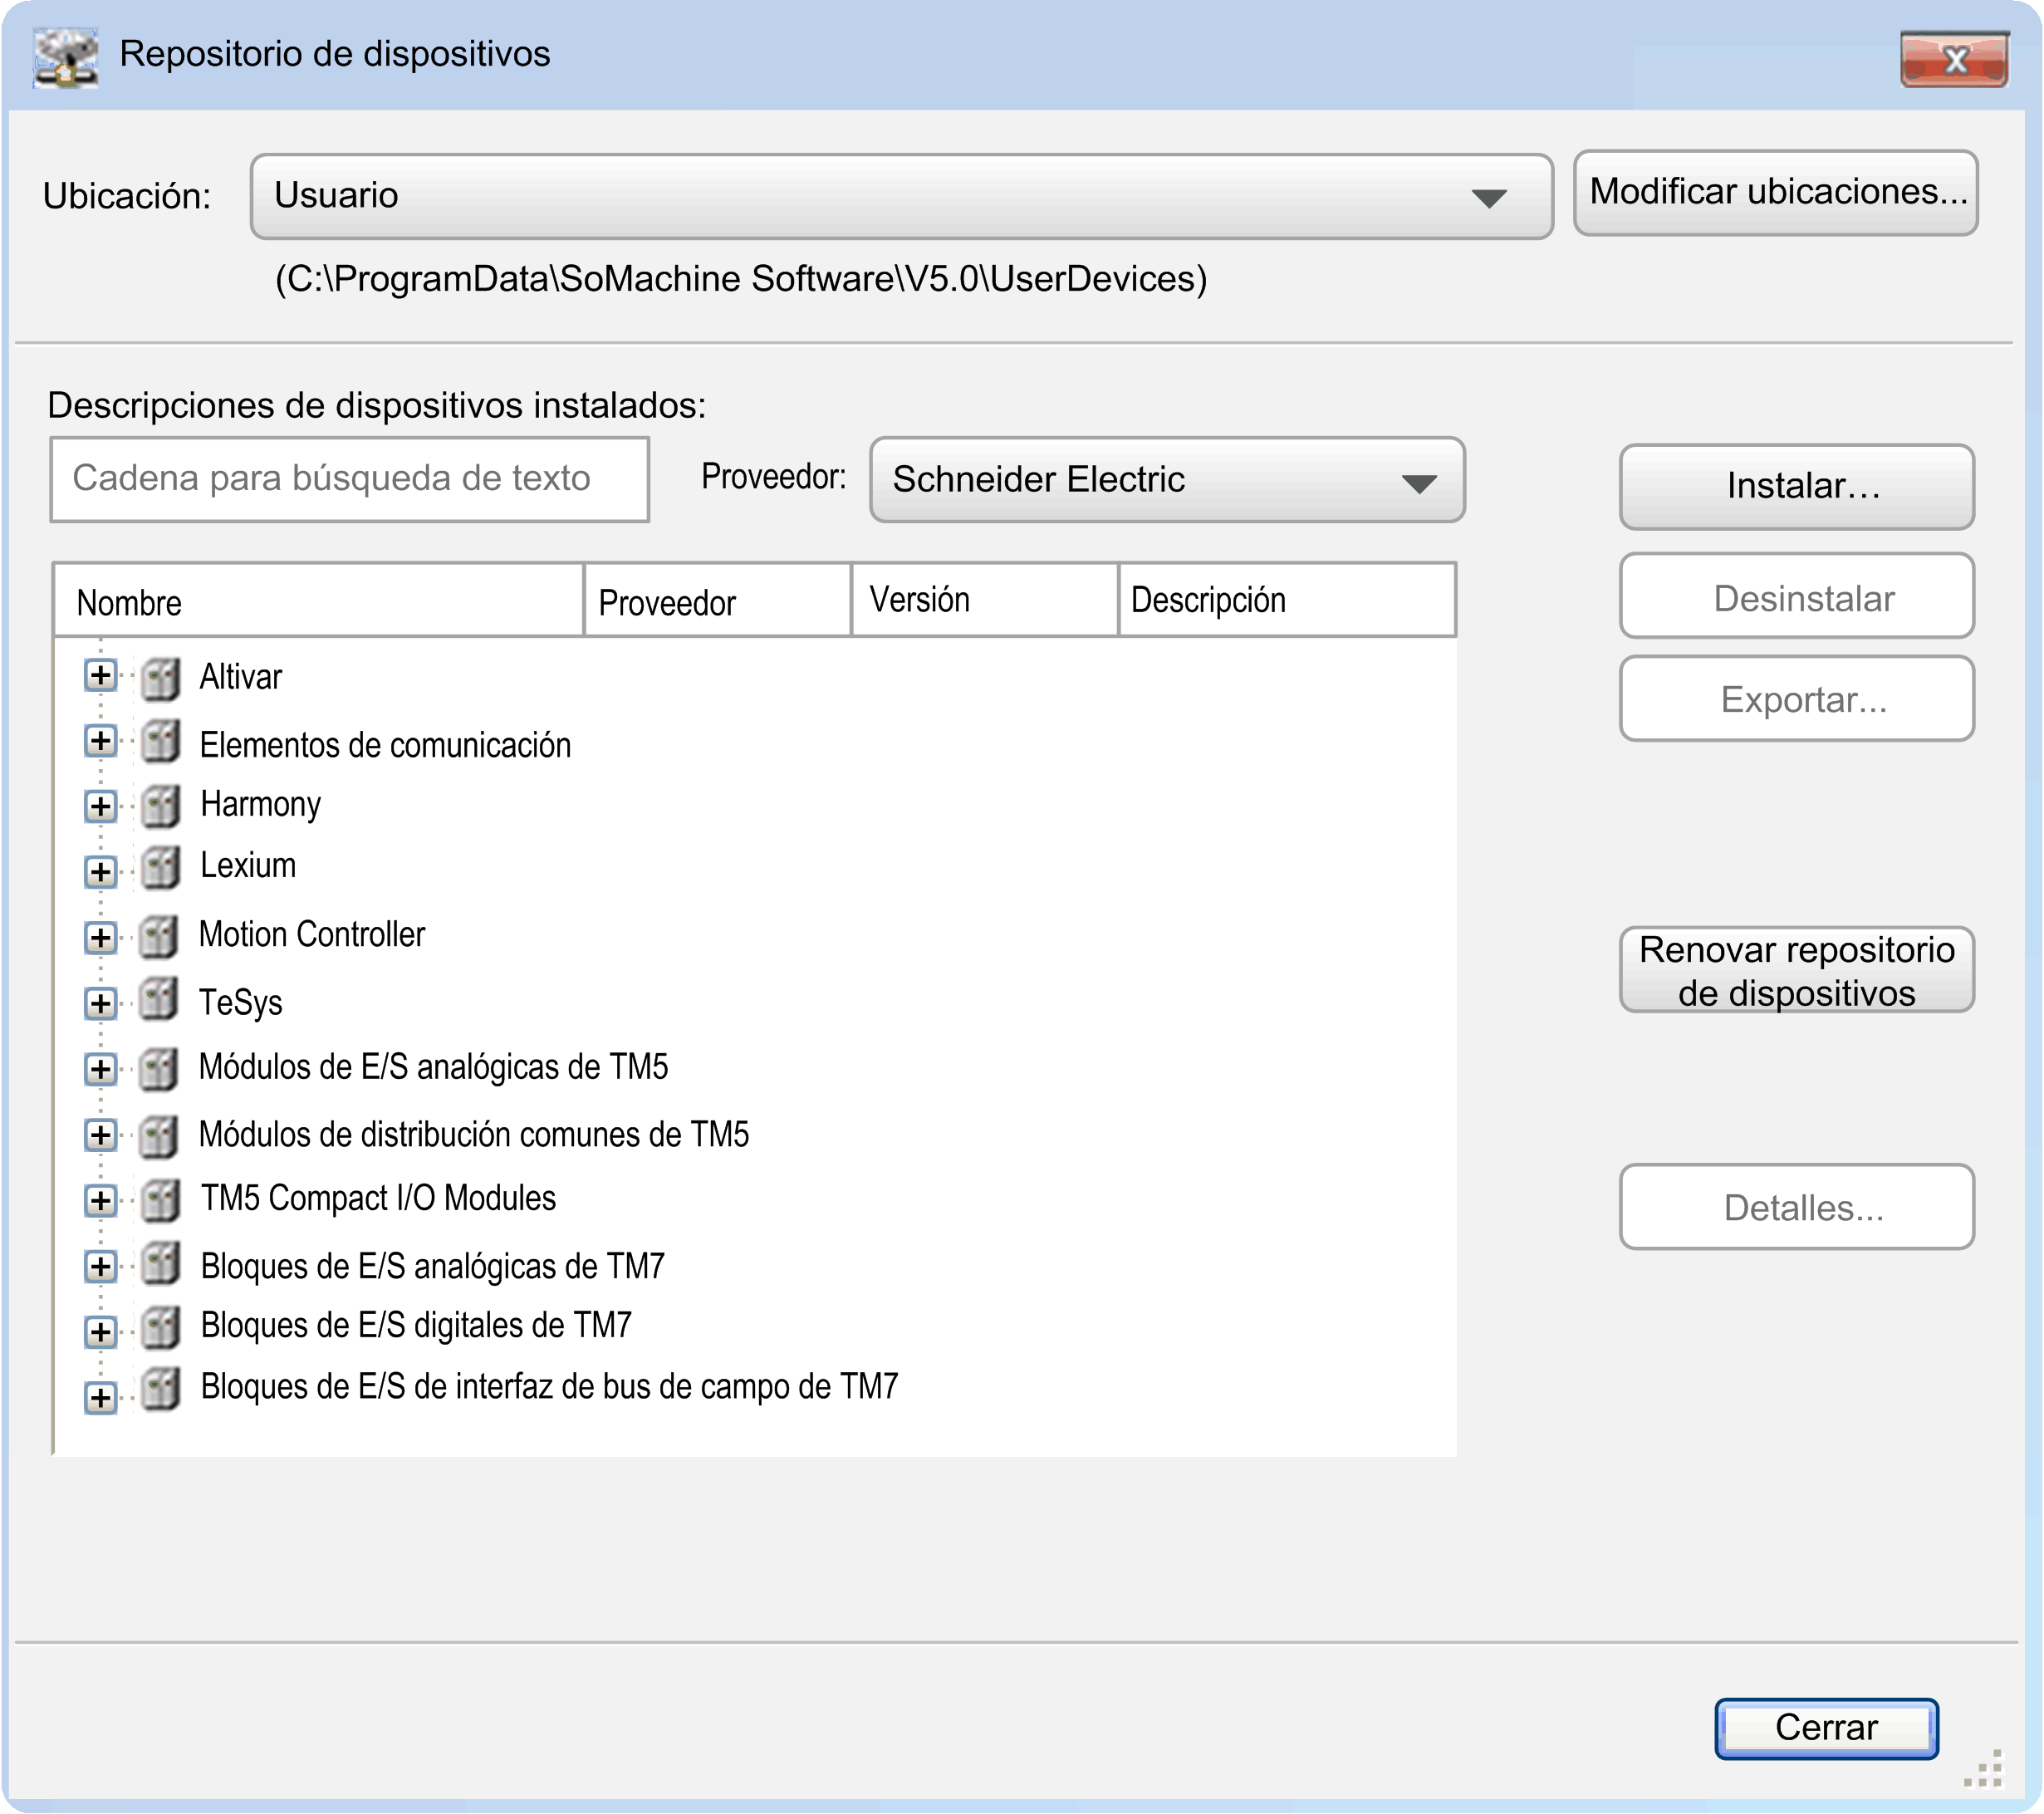2044x1814 pixels.
Task: Click the Elementos de comunicación folder icon
Action: coord(160,742)
